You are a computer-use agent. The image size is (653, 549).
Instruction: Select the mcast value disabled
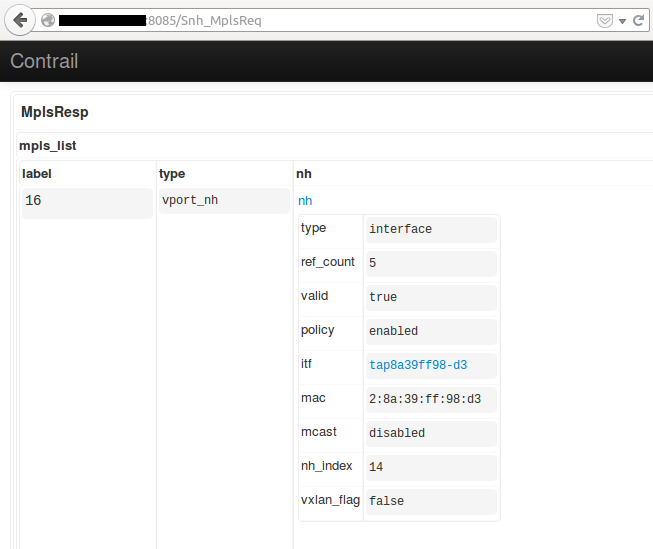click(431, 434)
